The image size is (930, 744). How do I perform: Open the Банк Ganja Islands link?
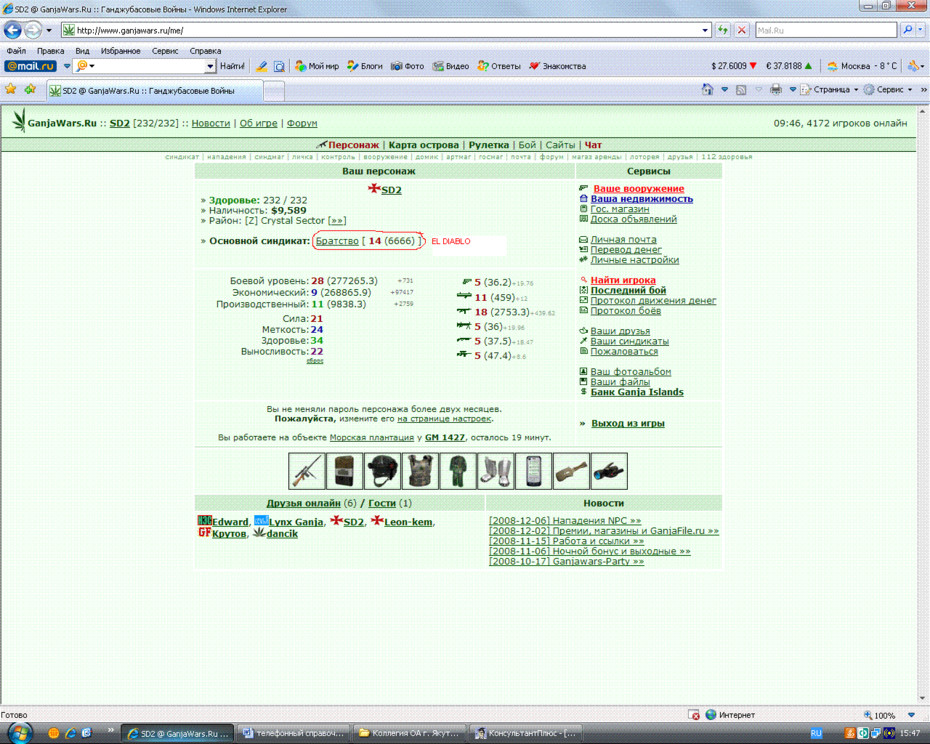pos(636,392)
